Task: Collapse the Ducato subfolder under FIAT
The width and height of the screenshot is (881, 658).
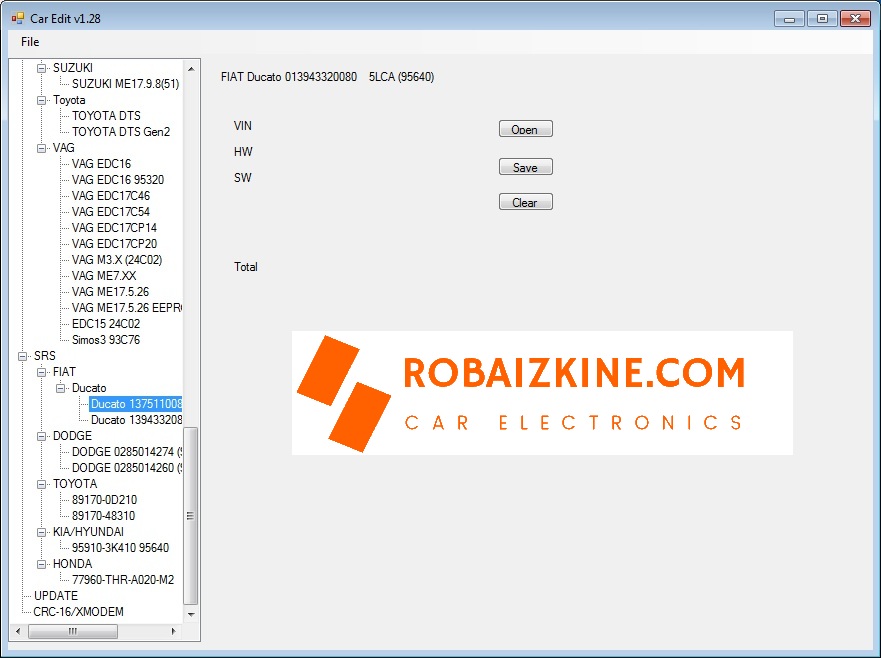Action: point(61,388)
